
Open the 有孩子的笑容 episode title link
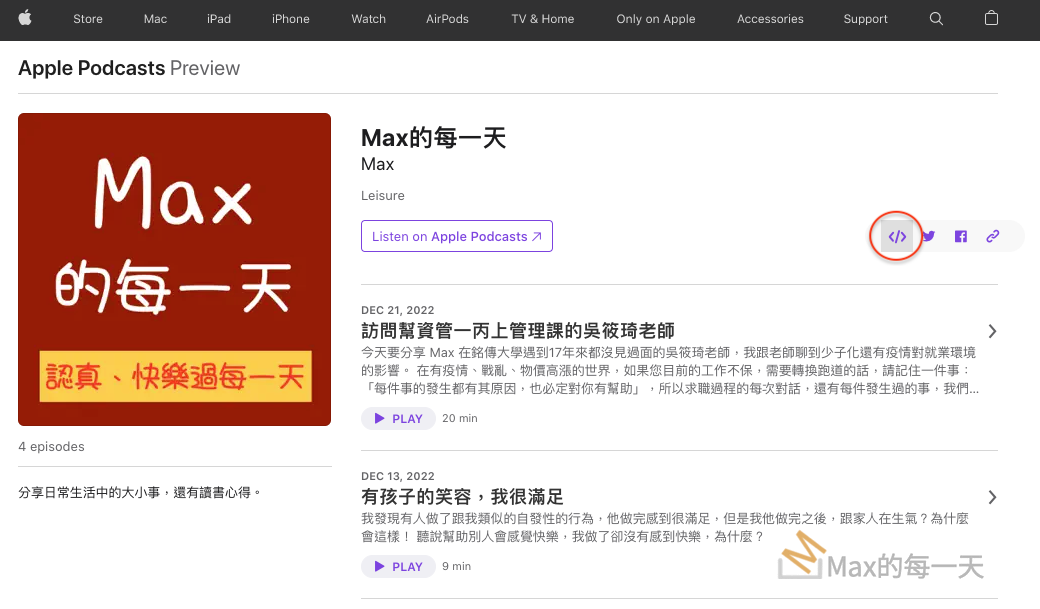462,497
